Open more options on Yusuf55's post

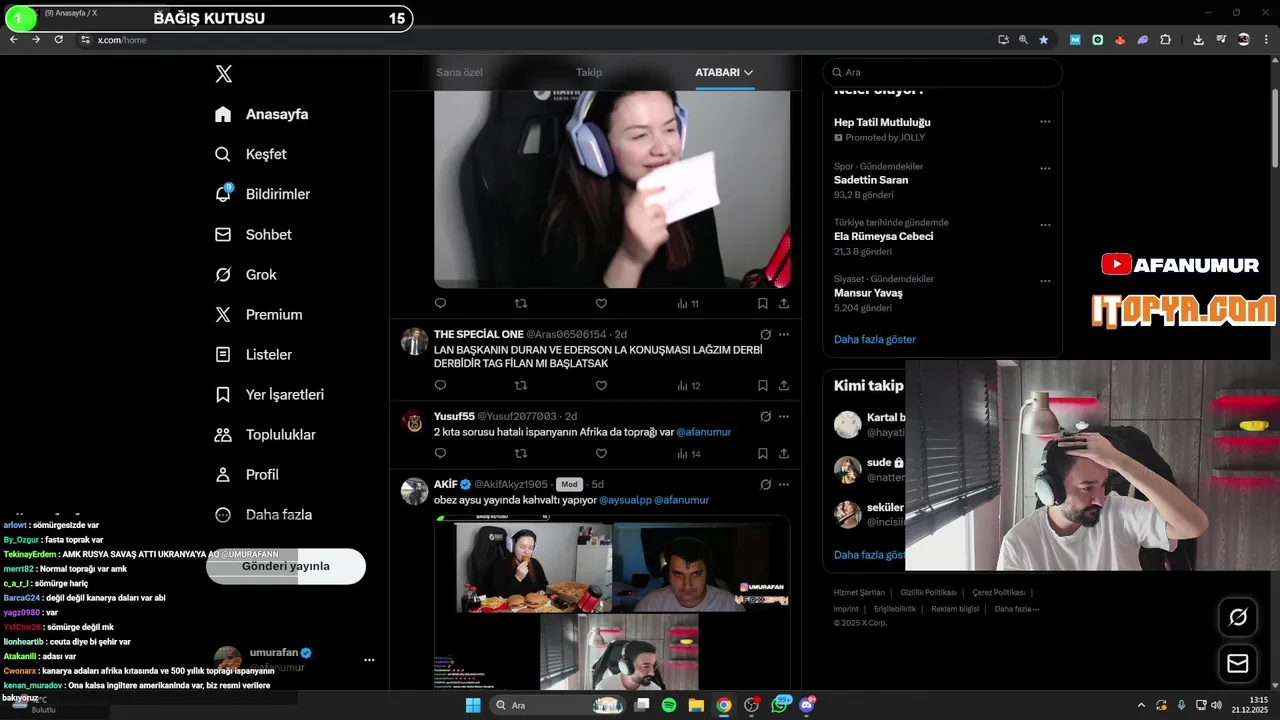(x=784, y=416)
